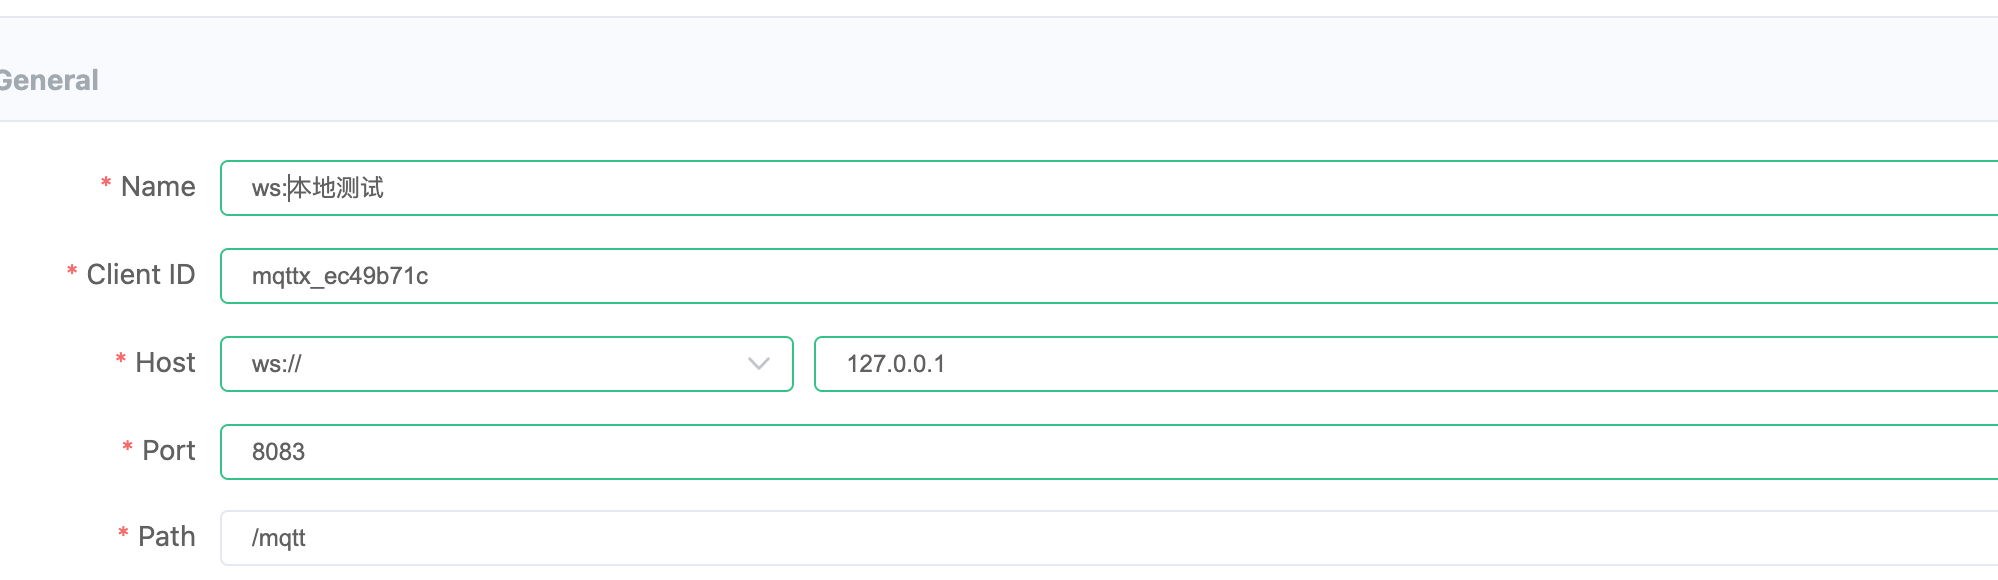Expand the Host protocol chevron arrow
This screenshot has height=580, width=1998.
[759, 364]
